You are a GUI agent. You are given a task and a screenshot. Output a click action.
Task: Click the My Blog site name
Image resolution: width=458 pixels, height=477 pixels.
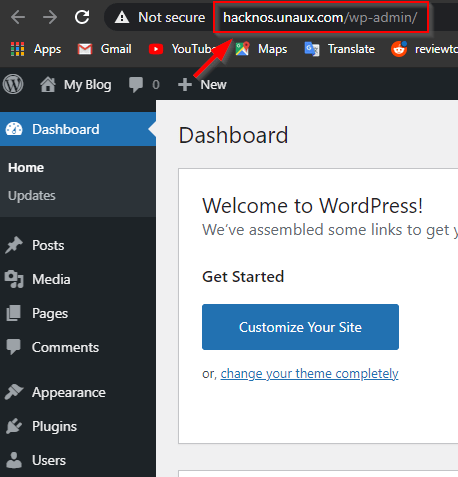[88, 85]
